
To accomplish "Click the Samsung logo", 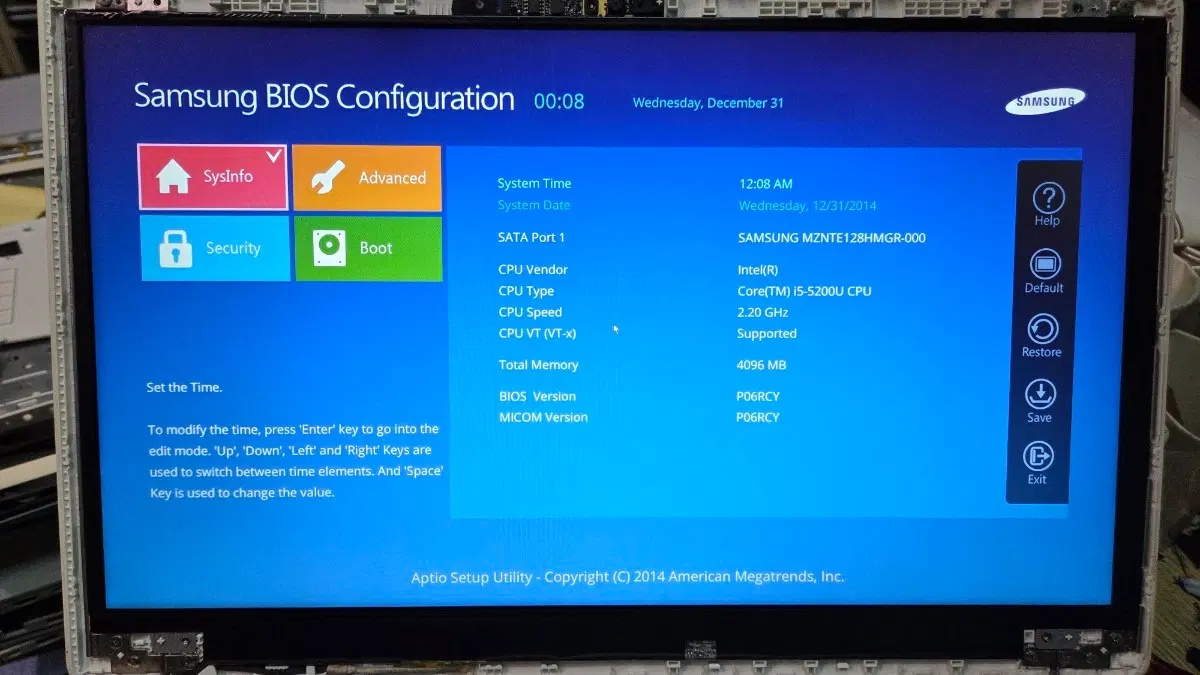I will coord(1045,102).
